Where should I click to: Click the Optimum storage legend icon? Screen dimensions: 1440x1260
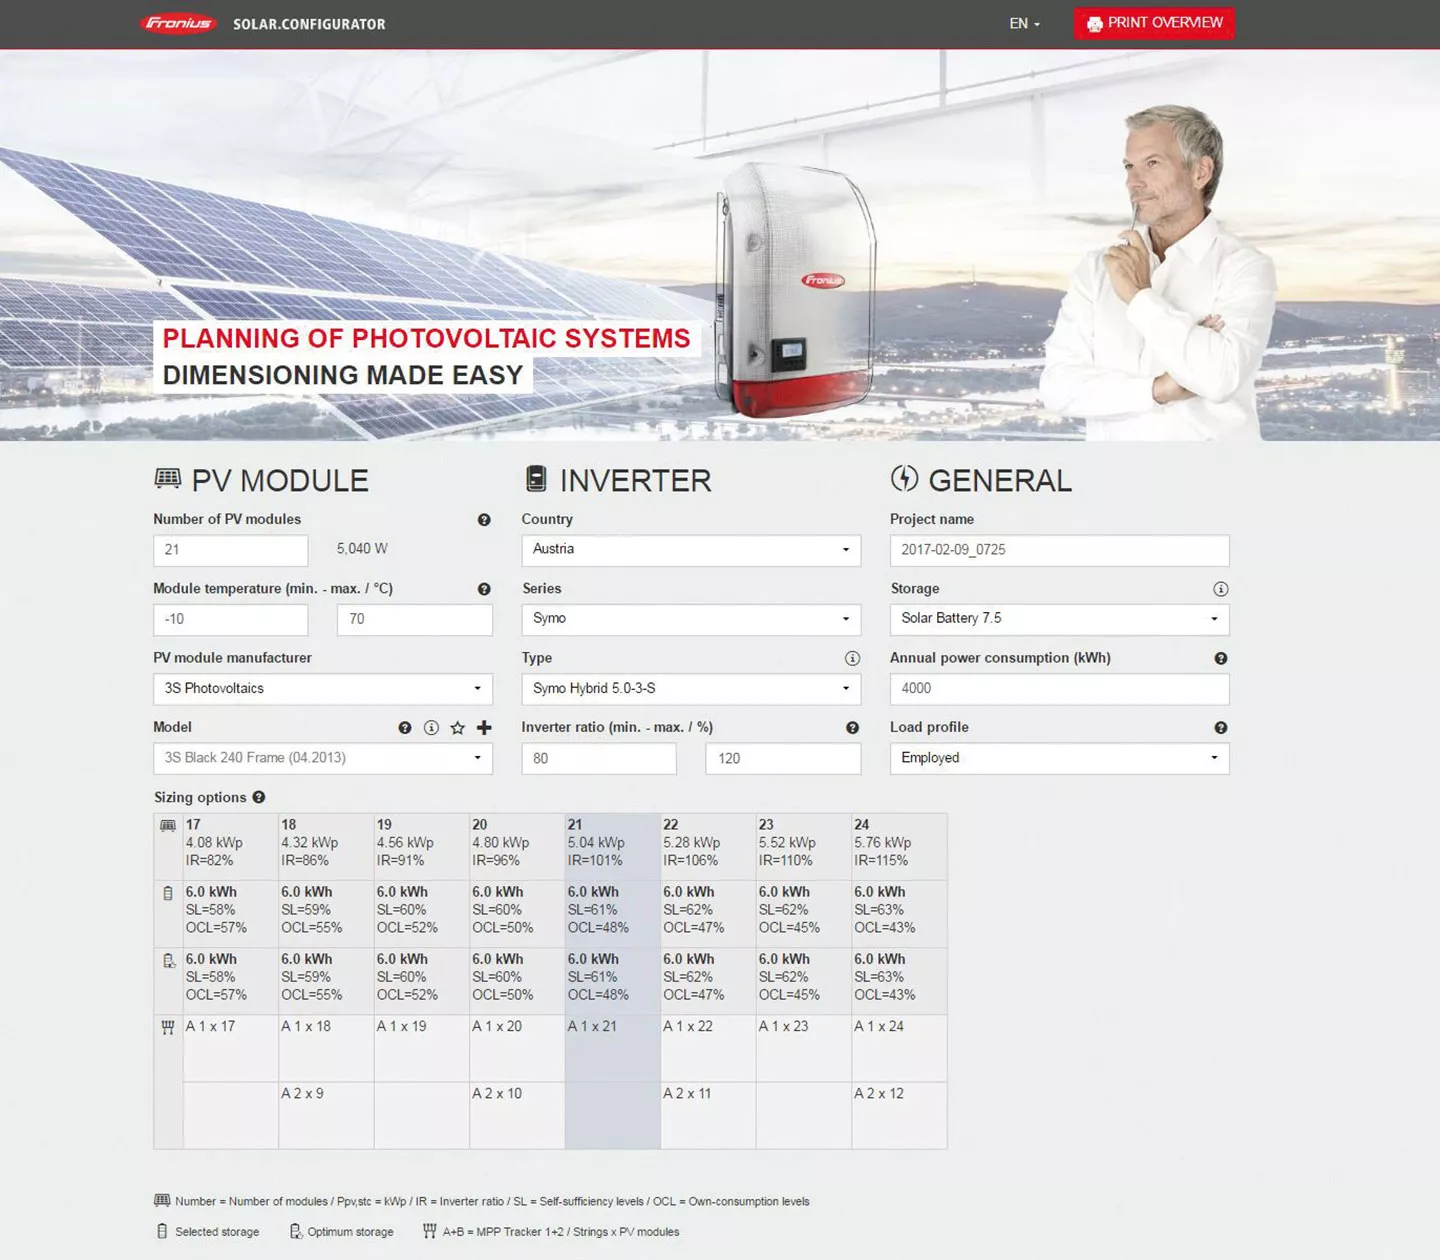pos(296,1231)
